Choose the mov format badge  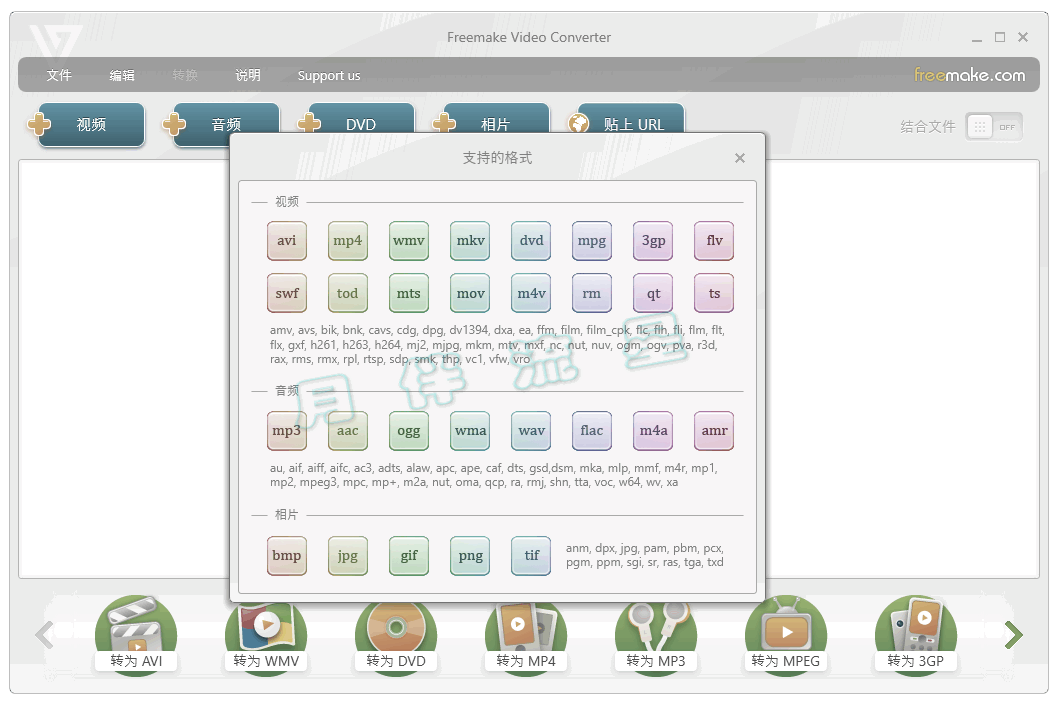(x=470, y=293)
